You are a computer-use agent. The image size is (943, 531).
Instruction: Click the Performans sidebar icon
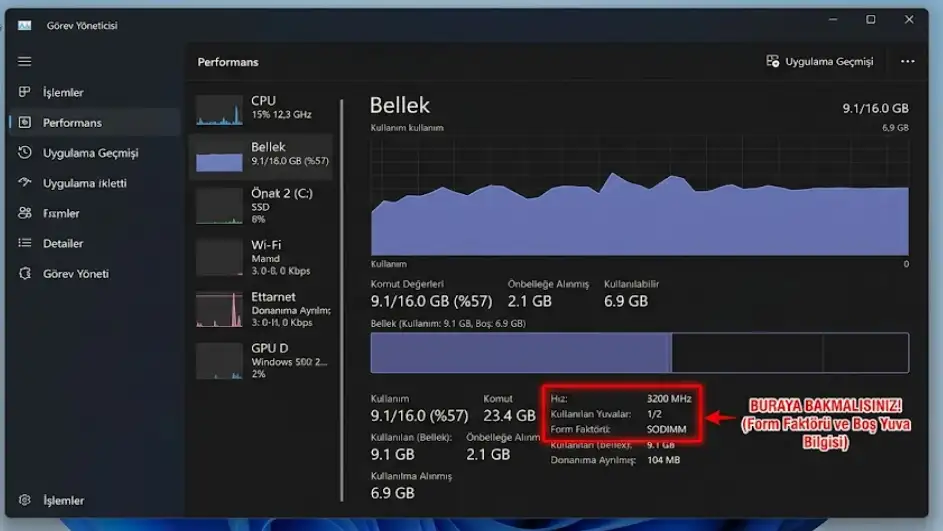pos(25,122)
